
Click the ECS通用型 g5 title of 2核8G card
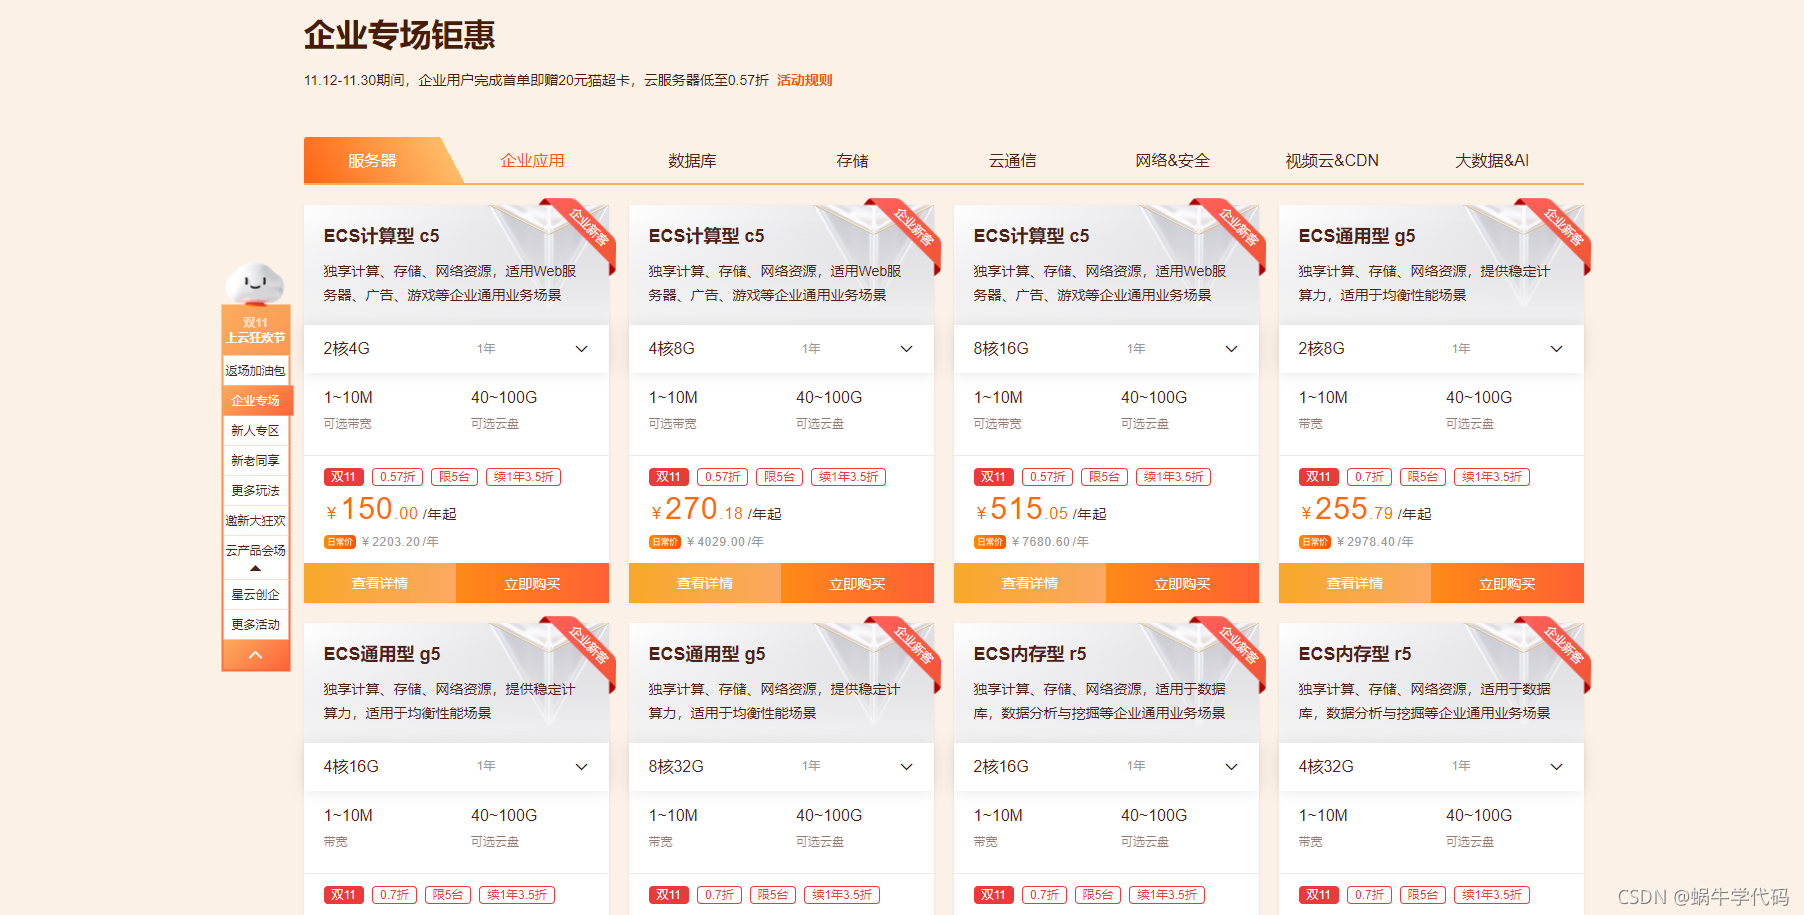1357,236
